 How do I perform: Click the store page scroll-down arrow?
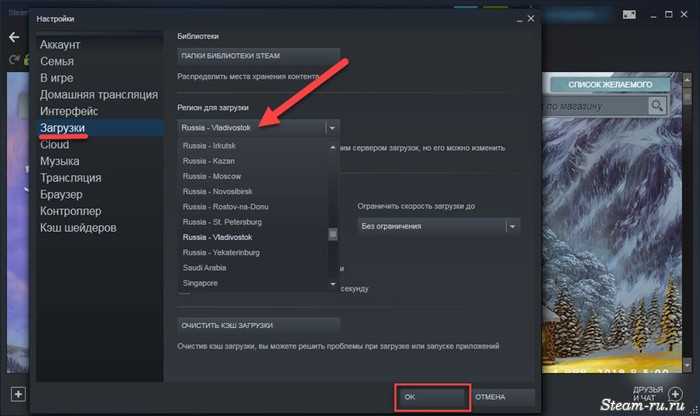coord(688,366)
